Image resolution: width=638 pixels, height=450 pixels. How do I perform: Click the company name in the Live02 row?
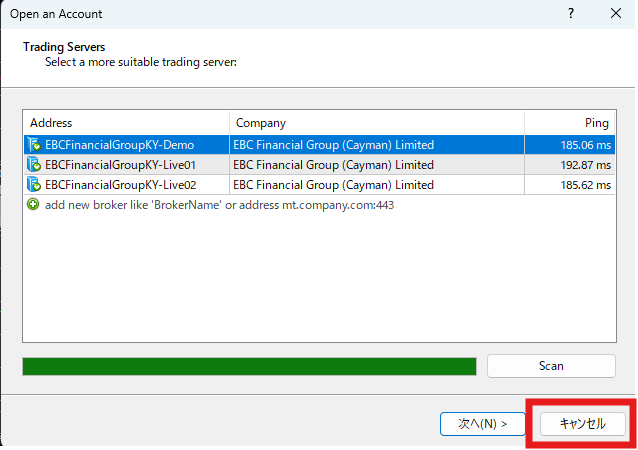coord(334,185)
